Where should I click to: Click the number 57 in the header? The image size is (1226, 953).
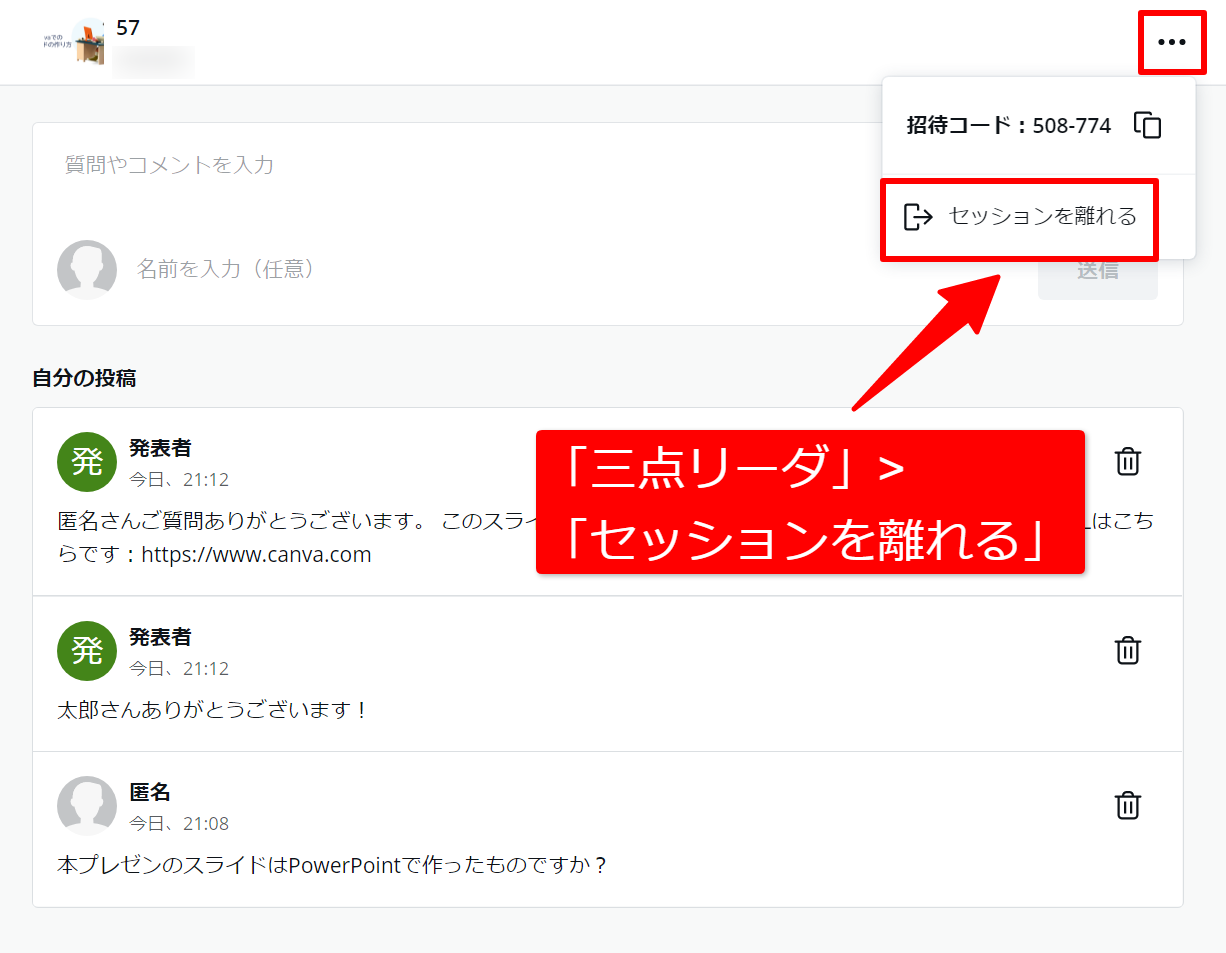128,27
